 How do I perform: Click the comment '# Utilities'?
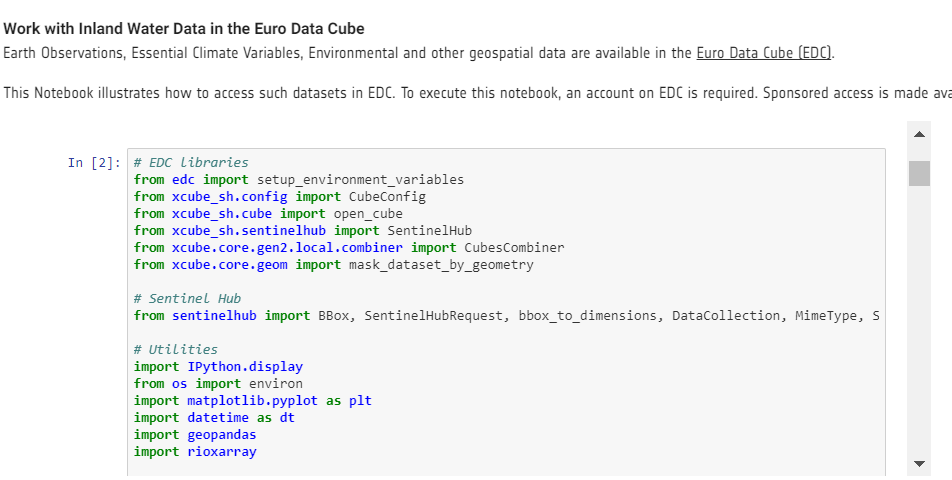tap(176, 350)
